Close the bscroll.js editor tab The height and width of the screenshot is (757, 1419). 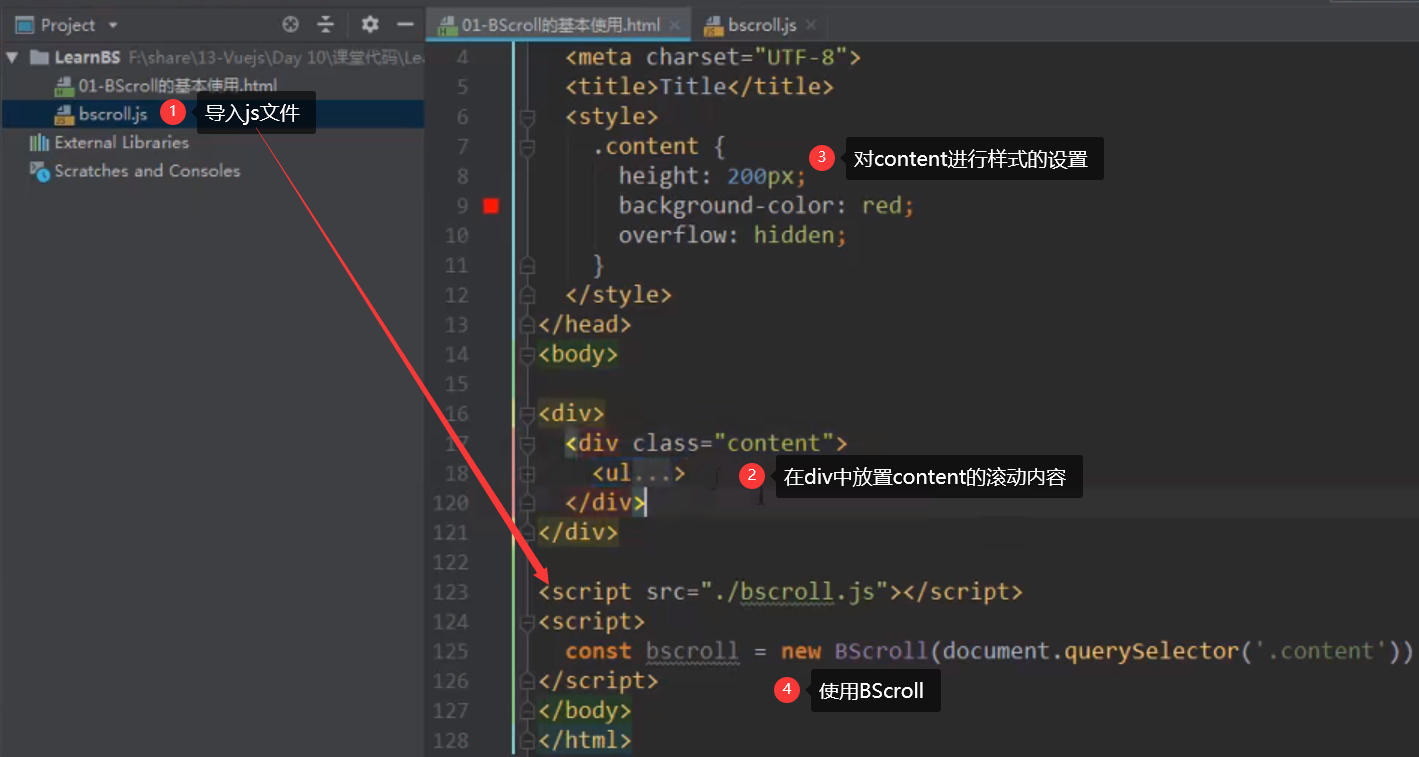(810, 25)
